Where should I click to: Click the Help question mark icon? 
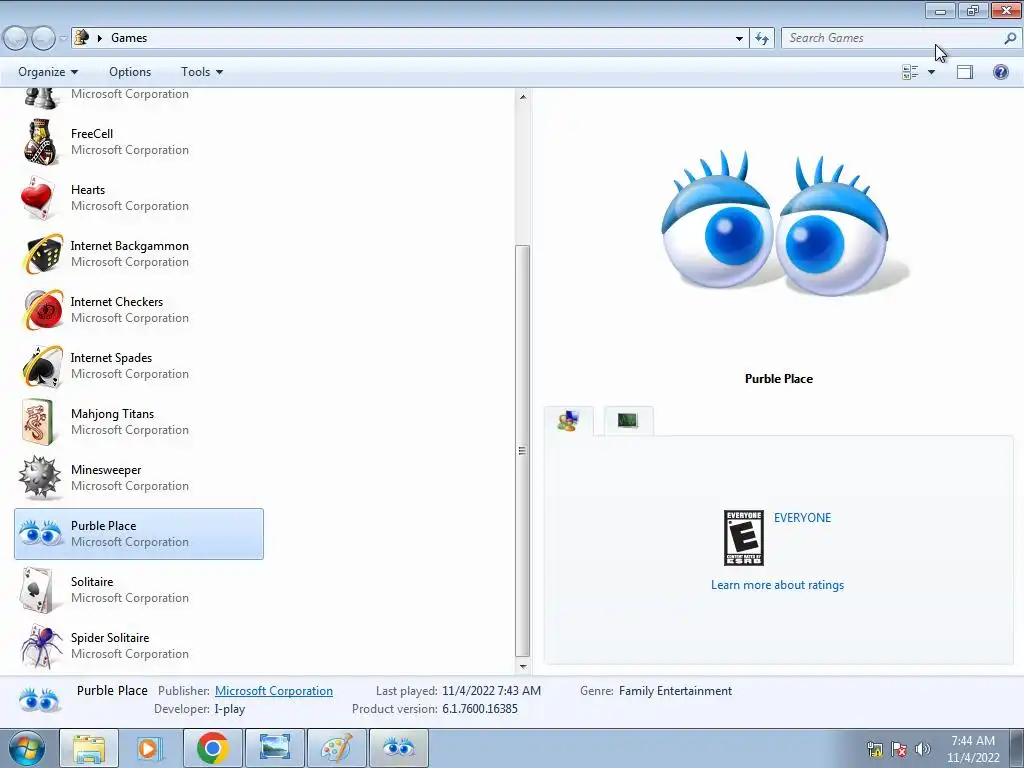click(x=1000, y=72)
